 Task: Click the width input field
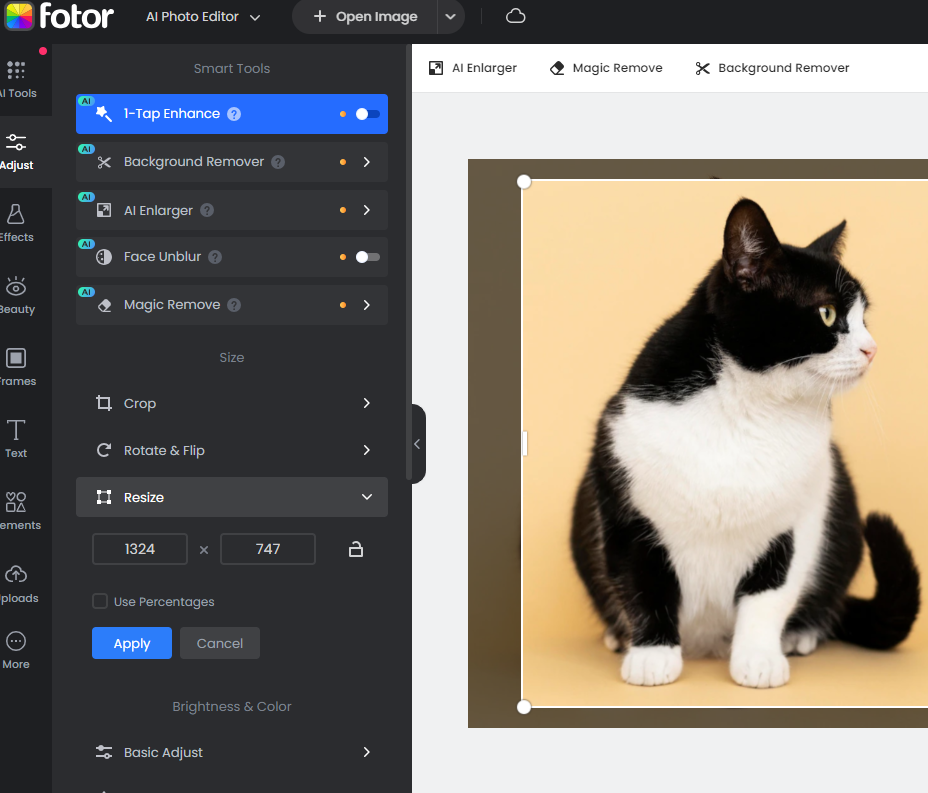[x=139, y=548]
